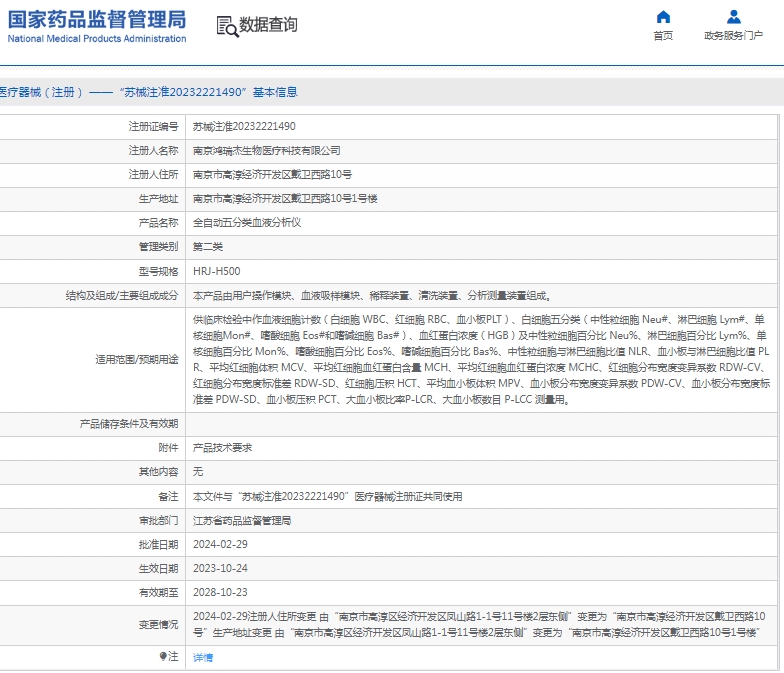
Task: Click the National Medical Products Administration subtitle
Action: [96, 39]
